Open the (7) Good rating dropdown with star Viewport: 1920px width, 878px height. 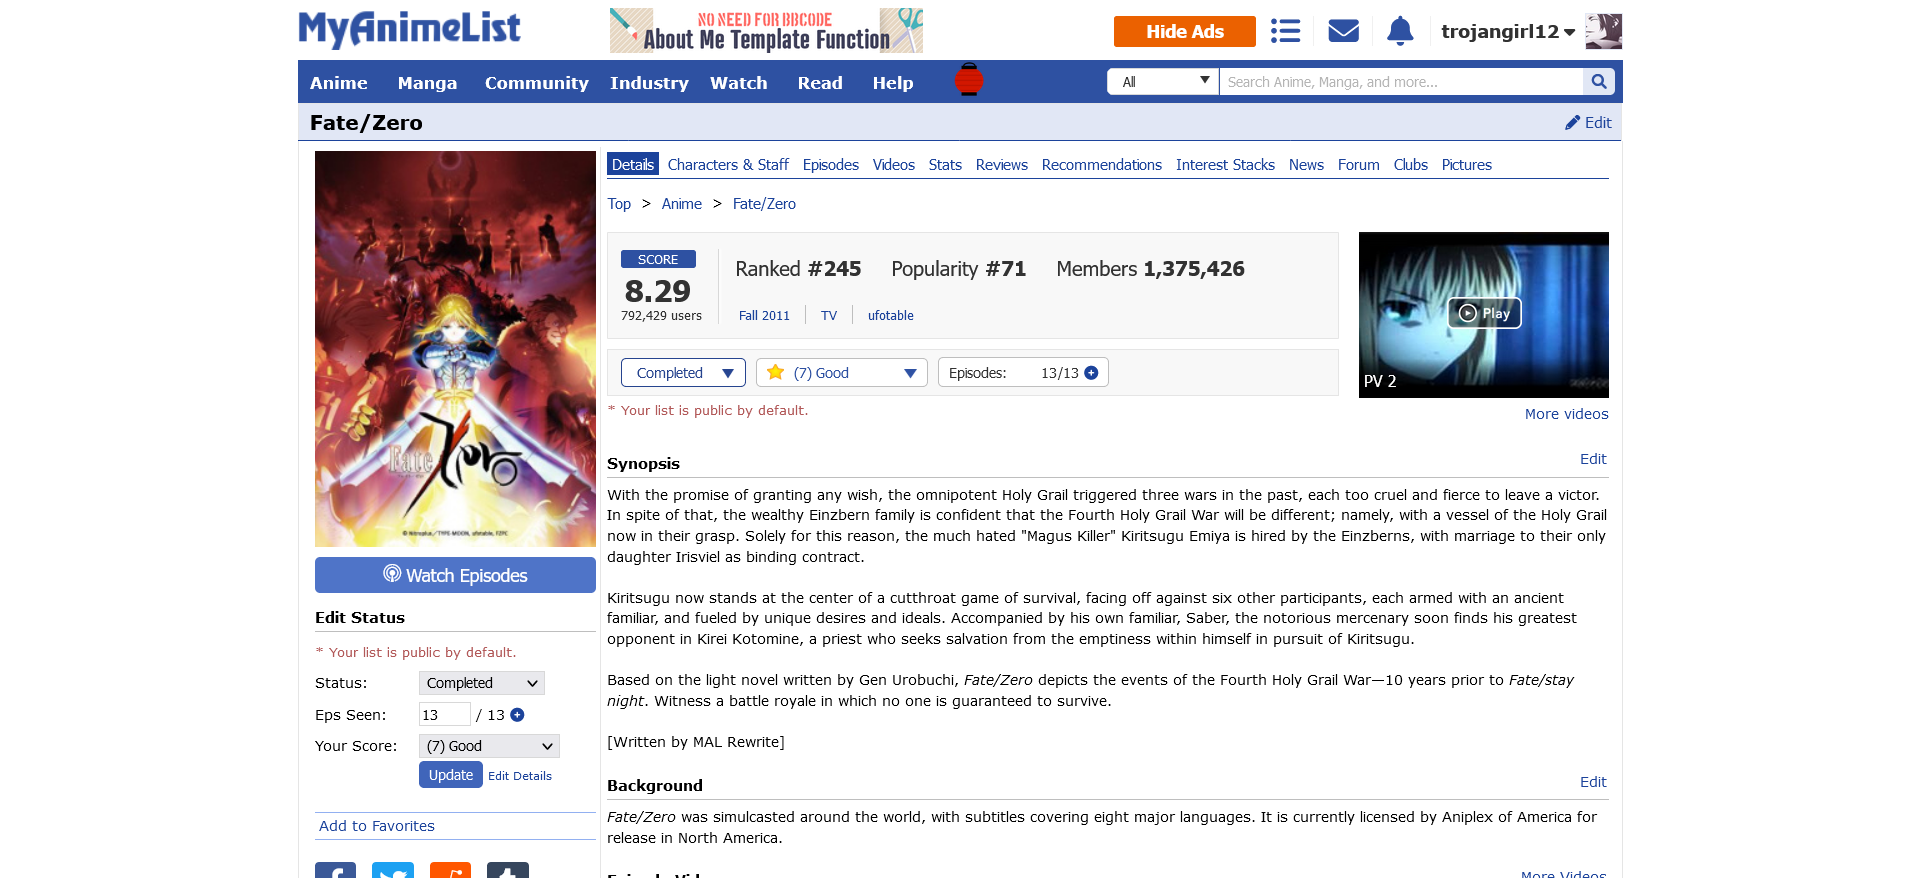click(x=842, y=373)
